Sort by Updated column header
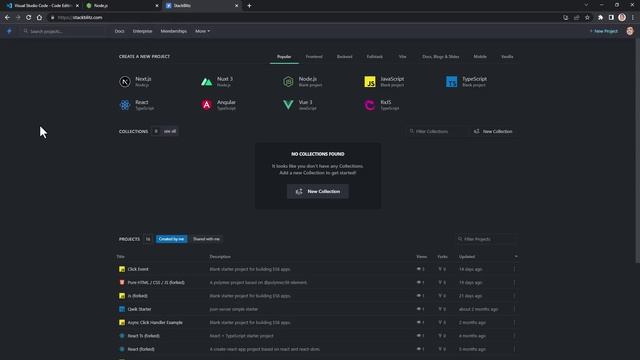This screenshot has width=640, height=360. [467, 256]
